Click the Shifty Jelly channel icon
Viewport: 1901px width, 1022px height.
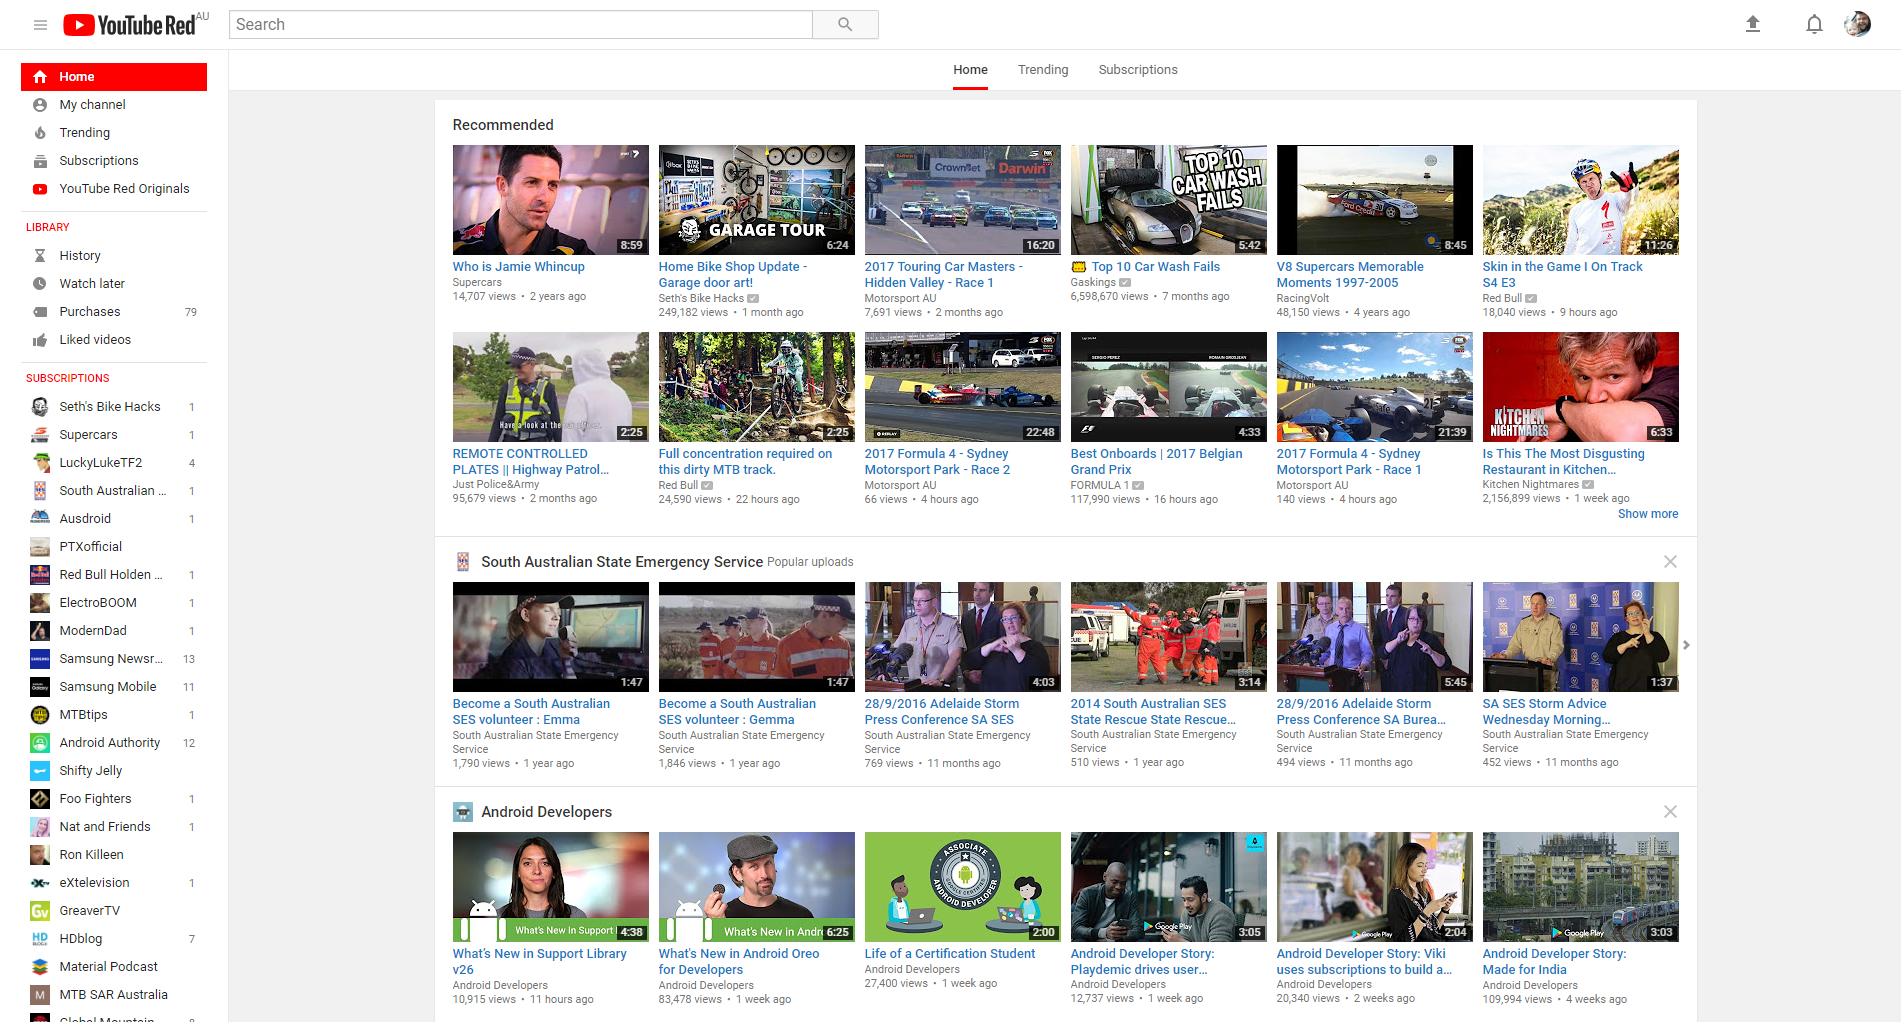[40, 771]
